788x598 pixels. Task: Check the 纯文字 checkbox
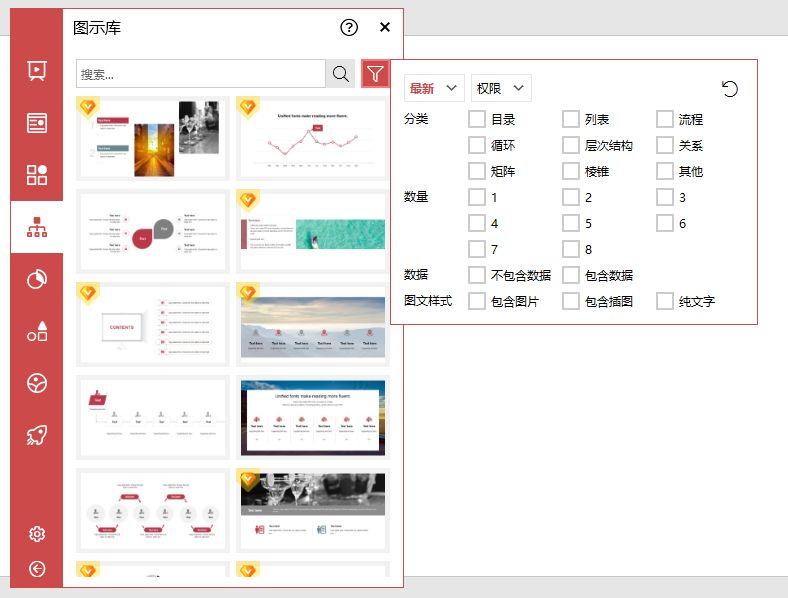pos(664,302)
